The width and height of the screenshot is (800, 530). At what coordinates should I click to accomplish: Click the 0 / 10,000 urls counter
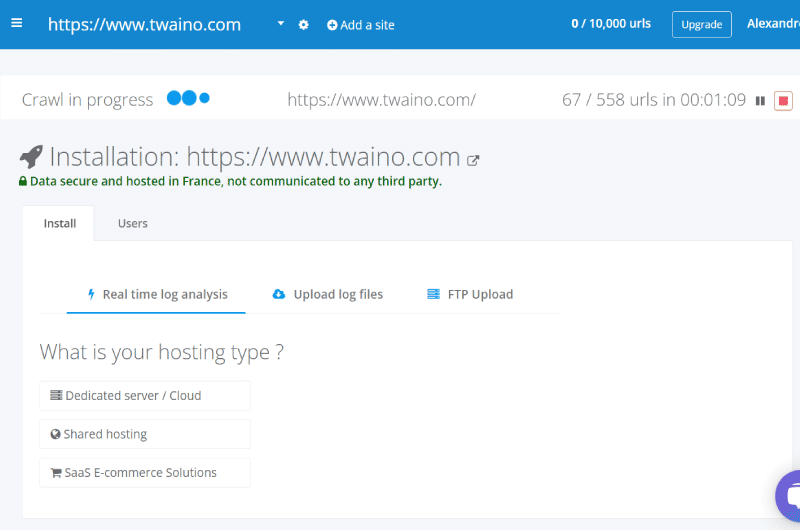pos(611,23)
